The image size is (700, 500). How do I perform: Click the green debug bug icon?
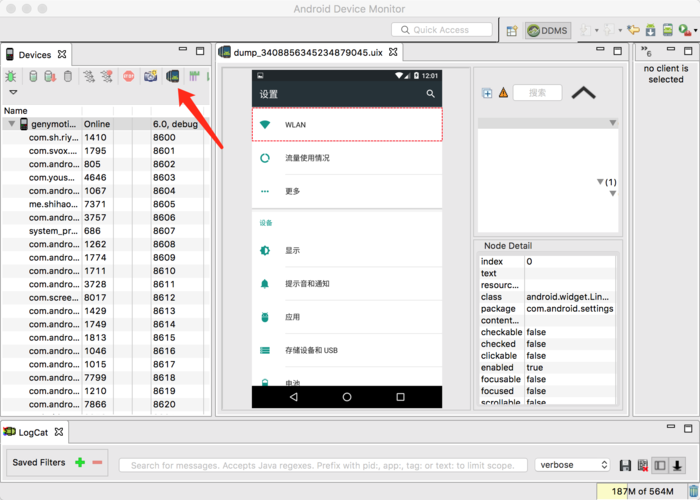click(x=11, y=76)
